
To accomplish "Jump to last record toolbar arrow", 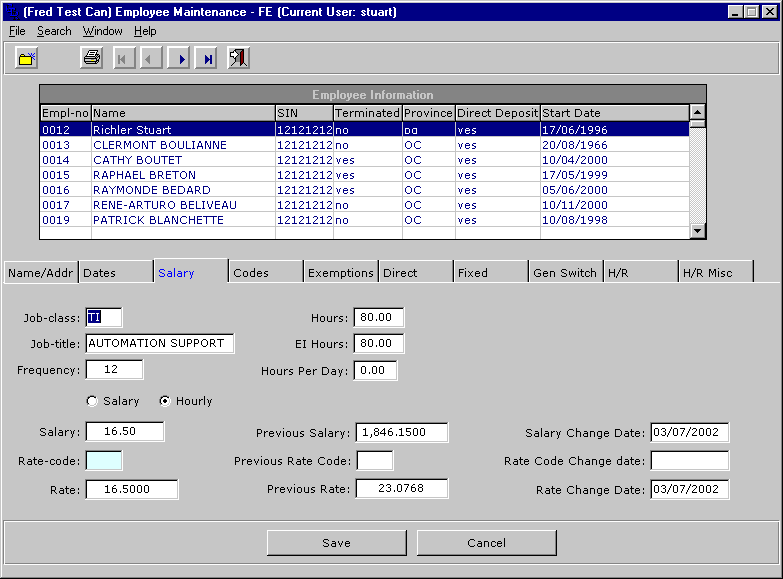I will click(207, 58).
